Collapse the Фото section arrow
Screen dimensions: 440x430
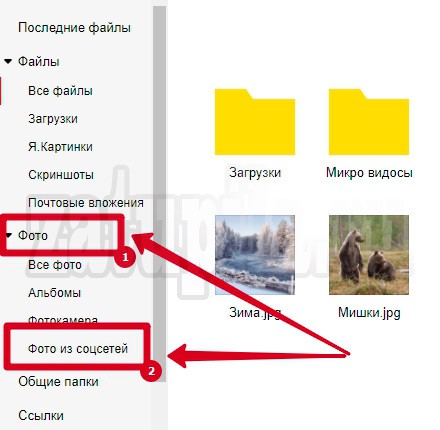9,236
